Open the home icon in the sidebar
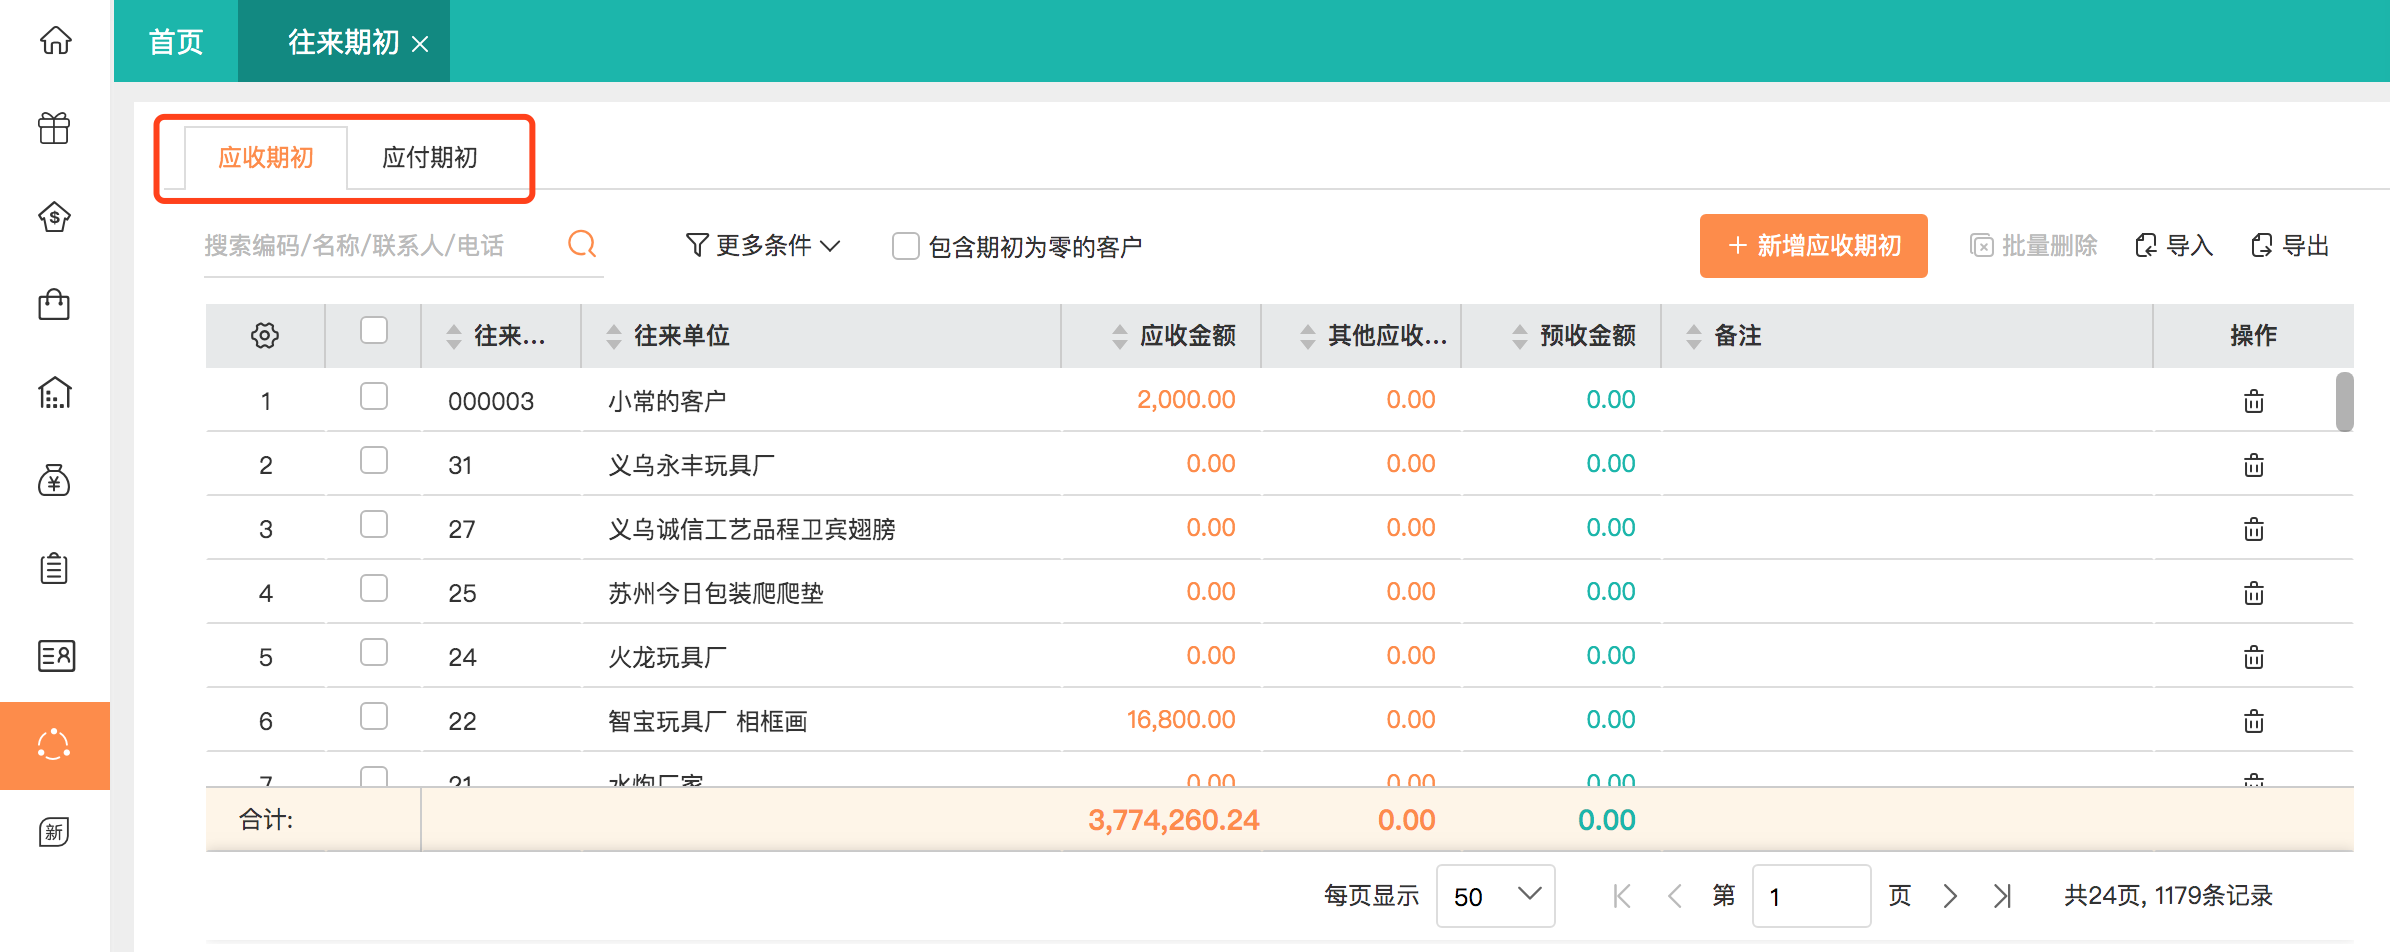 click(55, 40)
